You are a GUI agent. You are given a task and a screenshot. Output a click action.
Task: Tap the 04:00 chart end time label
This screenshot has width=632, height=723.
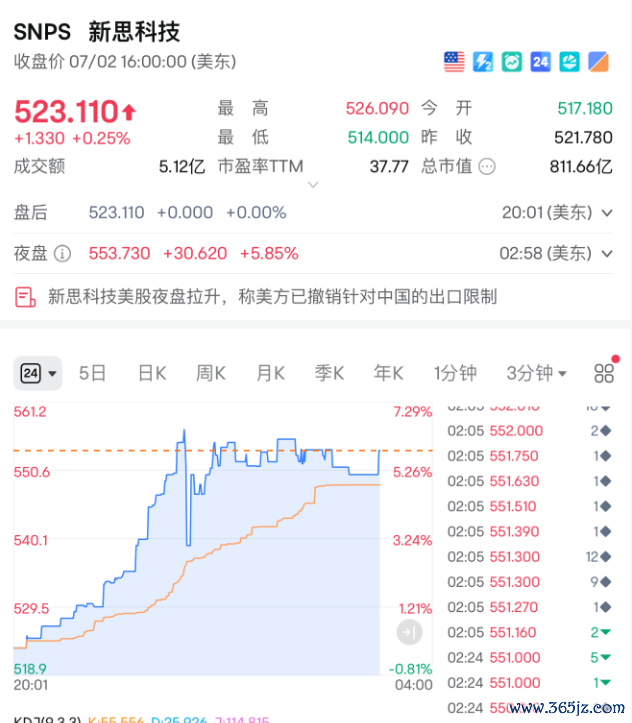pyautogui.click(x=413, y=685)
